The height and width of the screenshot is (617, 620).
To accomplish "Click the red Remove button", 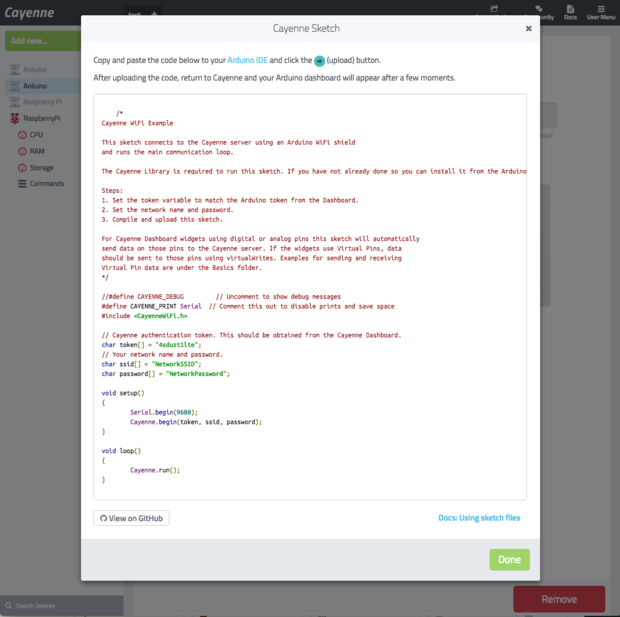I will [x=559, y=599].
